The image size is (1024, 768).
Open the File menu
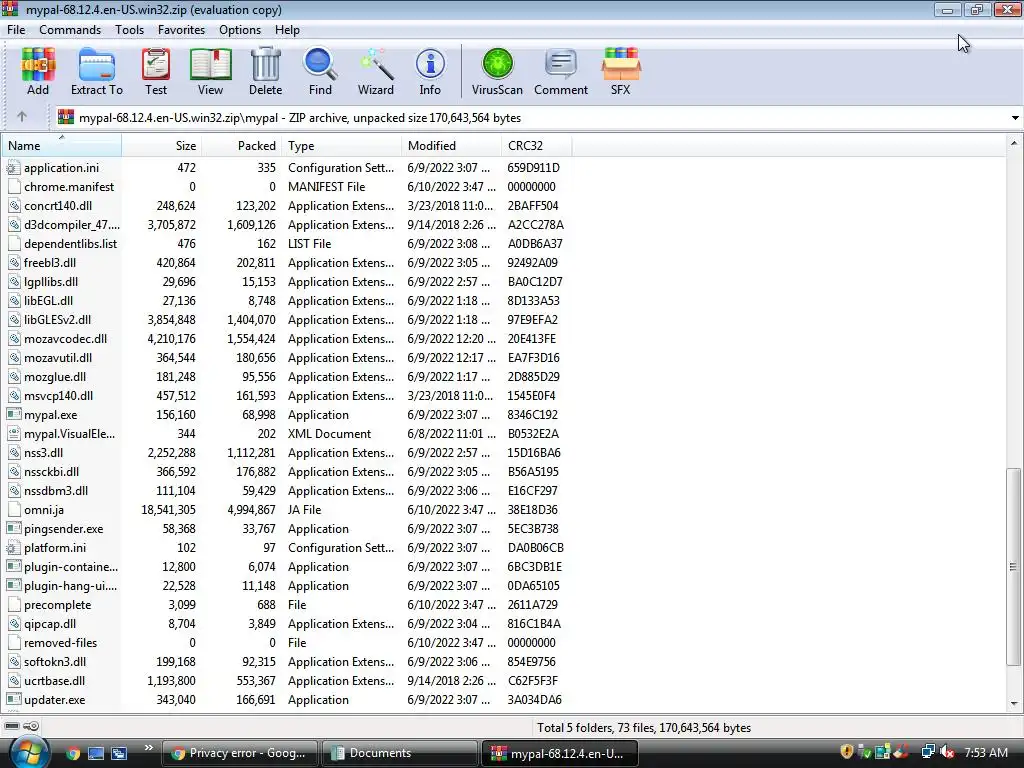coord(16,30)
